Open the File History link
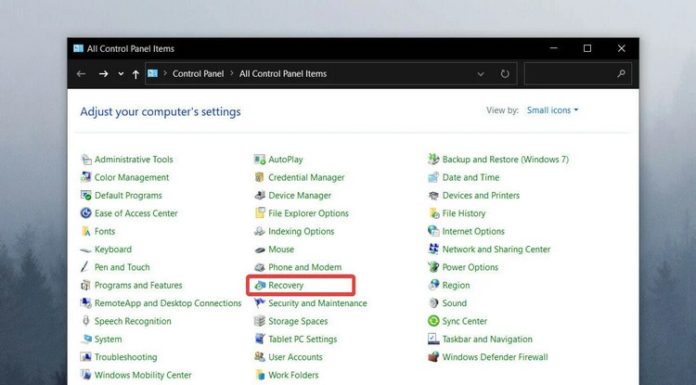Screen dimensions: 696x385 [464, 214]
